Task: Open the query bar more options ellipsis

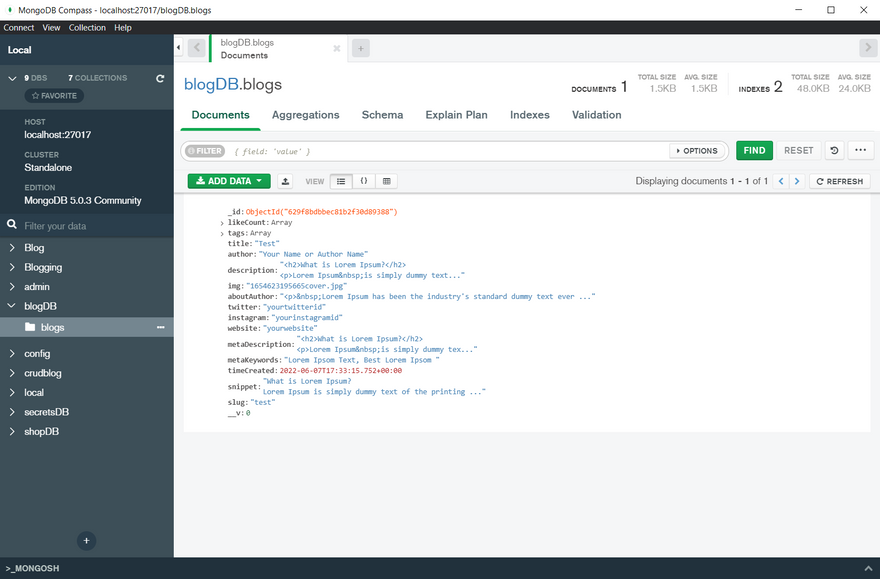Action: [860, 150]
